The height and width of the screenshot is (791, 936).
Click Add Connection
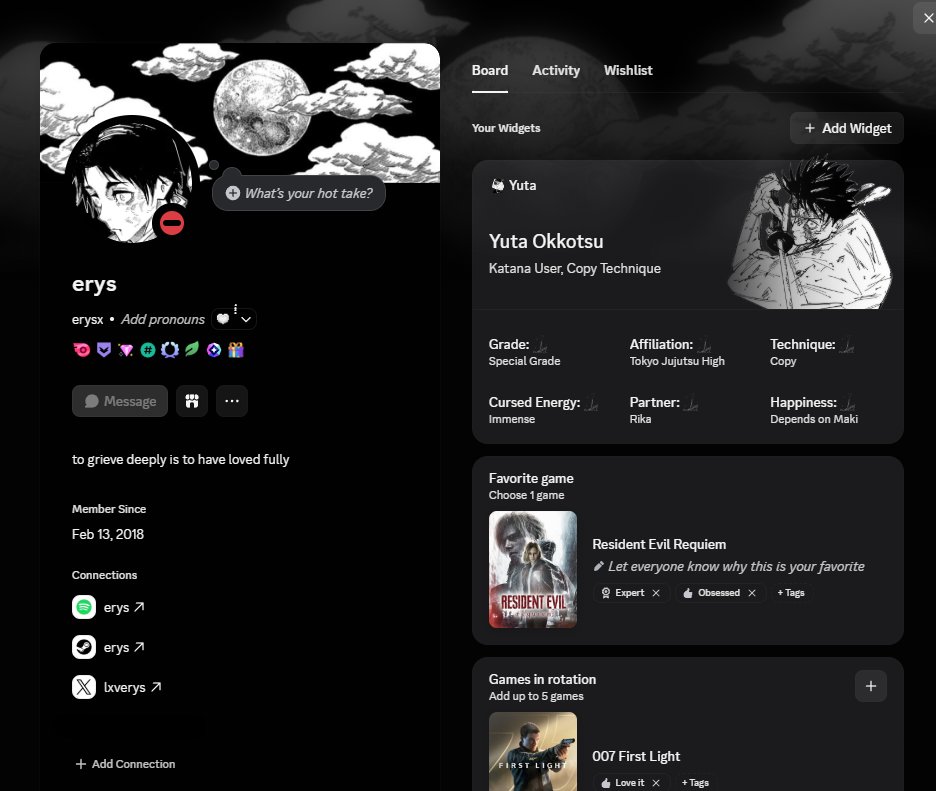pos(125,764)
